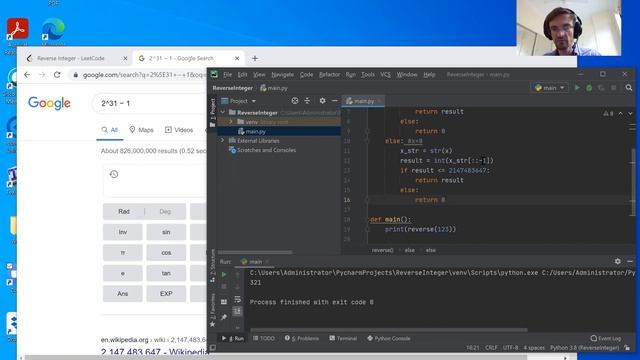Screen dimensions: 640x360
Task: Open Search Everywhere magnifier in PyCharm
Action: [x=629, y=88]
